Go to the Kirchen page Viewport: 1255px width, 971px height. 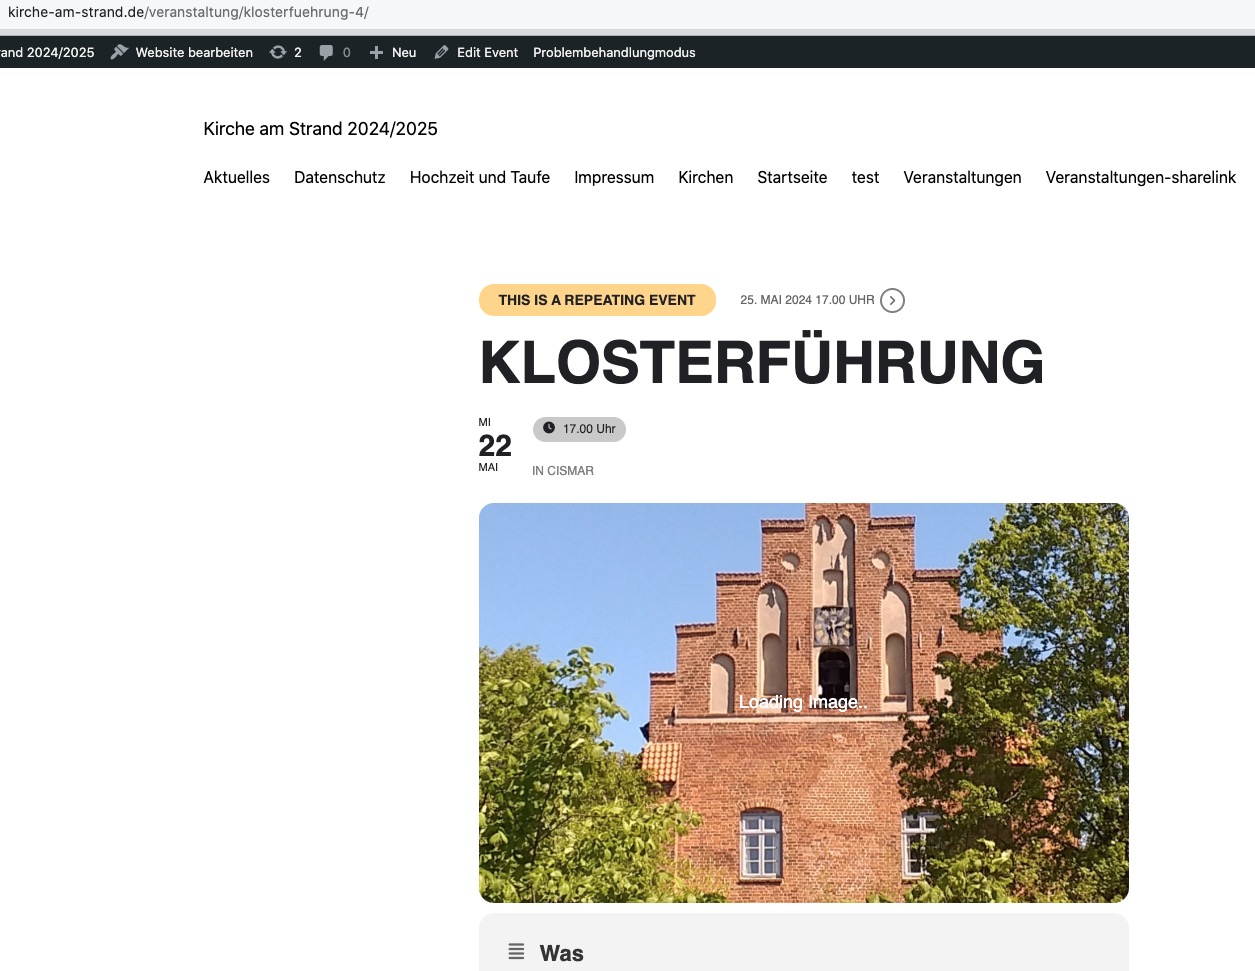(706, 177)
